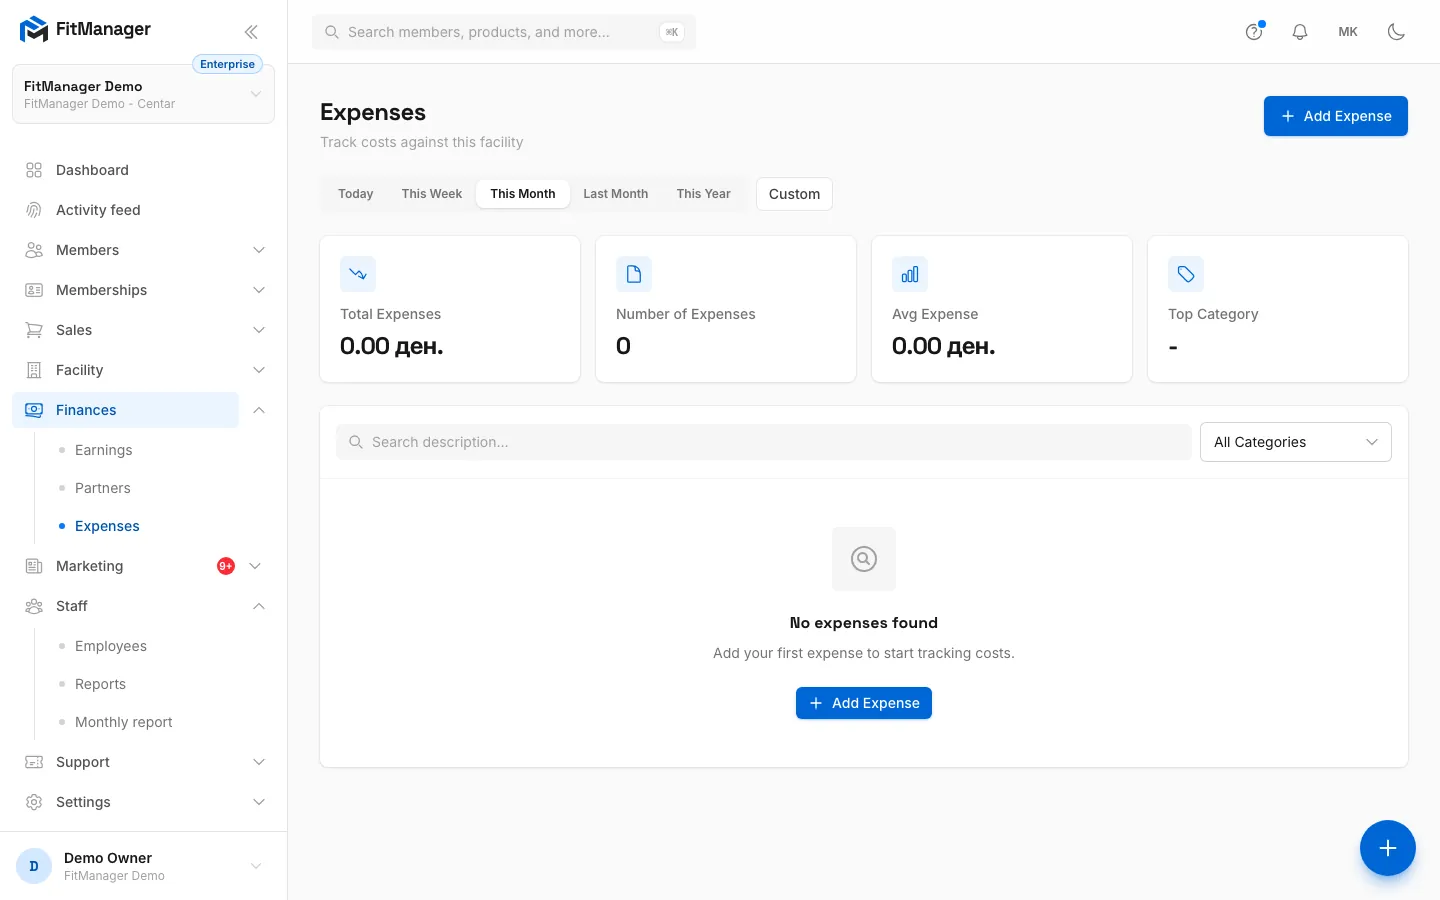The image size is (1440, 900).
Task: Collapse the Finances submenu chevron
Action: click(x=259, y=410)
